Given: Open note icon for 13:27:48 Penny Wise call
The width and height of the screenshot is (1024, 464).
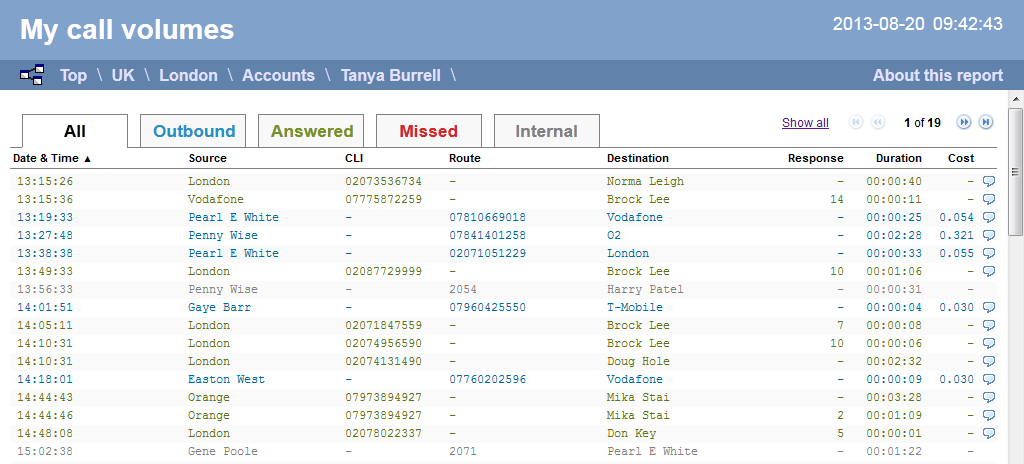Looking at the screenshot, I should click(989, 235).
